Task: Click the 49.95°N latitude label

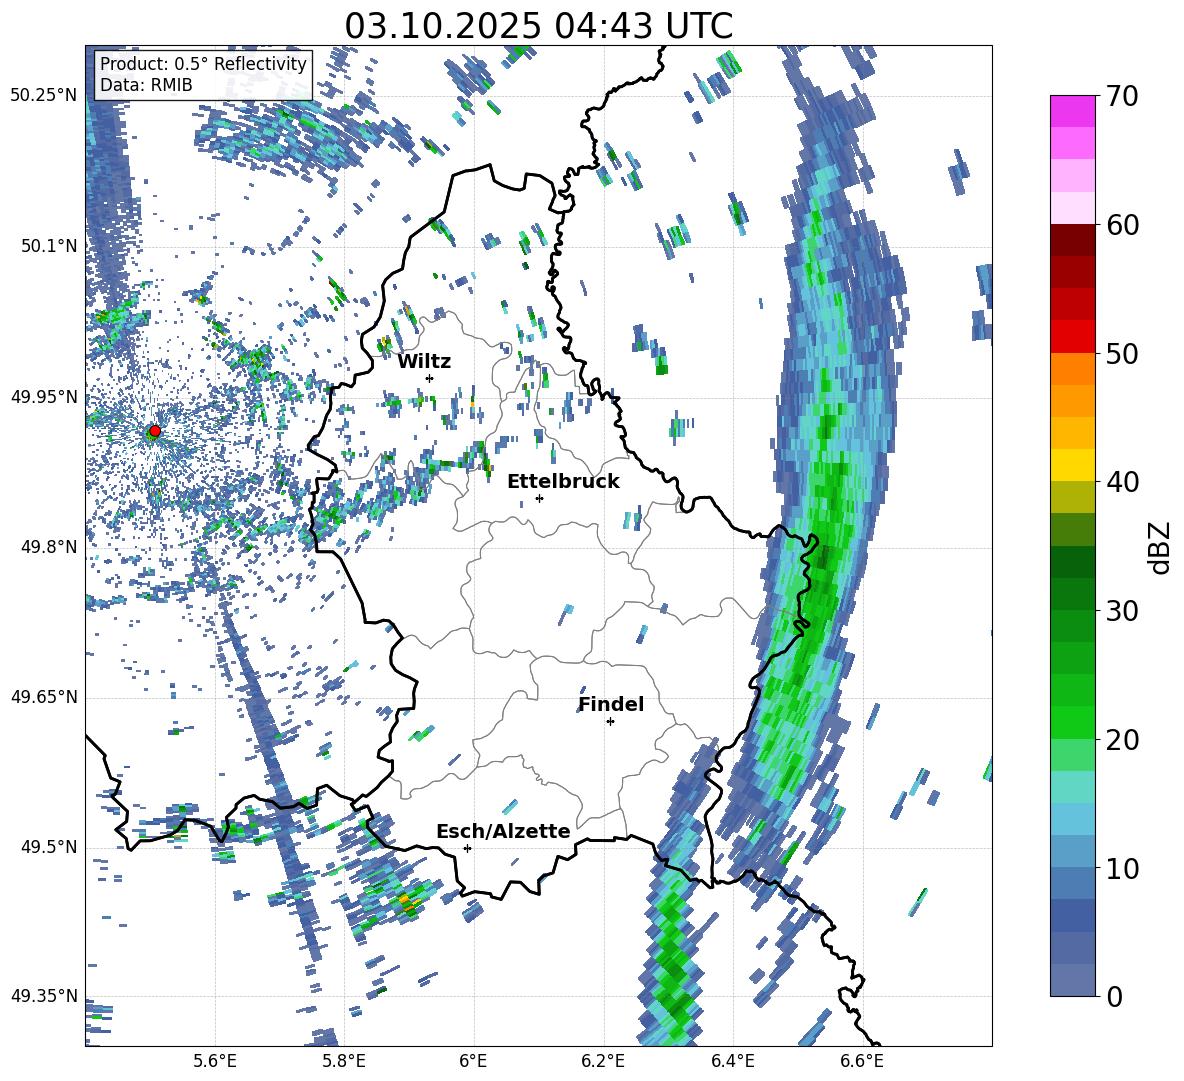Action: [44, 397]
